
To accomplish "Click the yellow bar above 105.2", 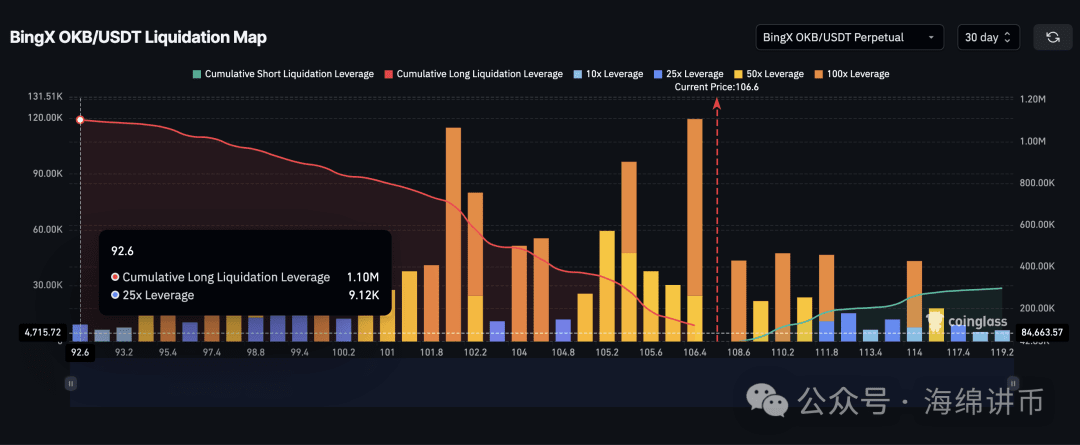I will (607, 286).
